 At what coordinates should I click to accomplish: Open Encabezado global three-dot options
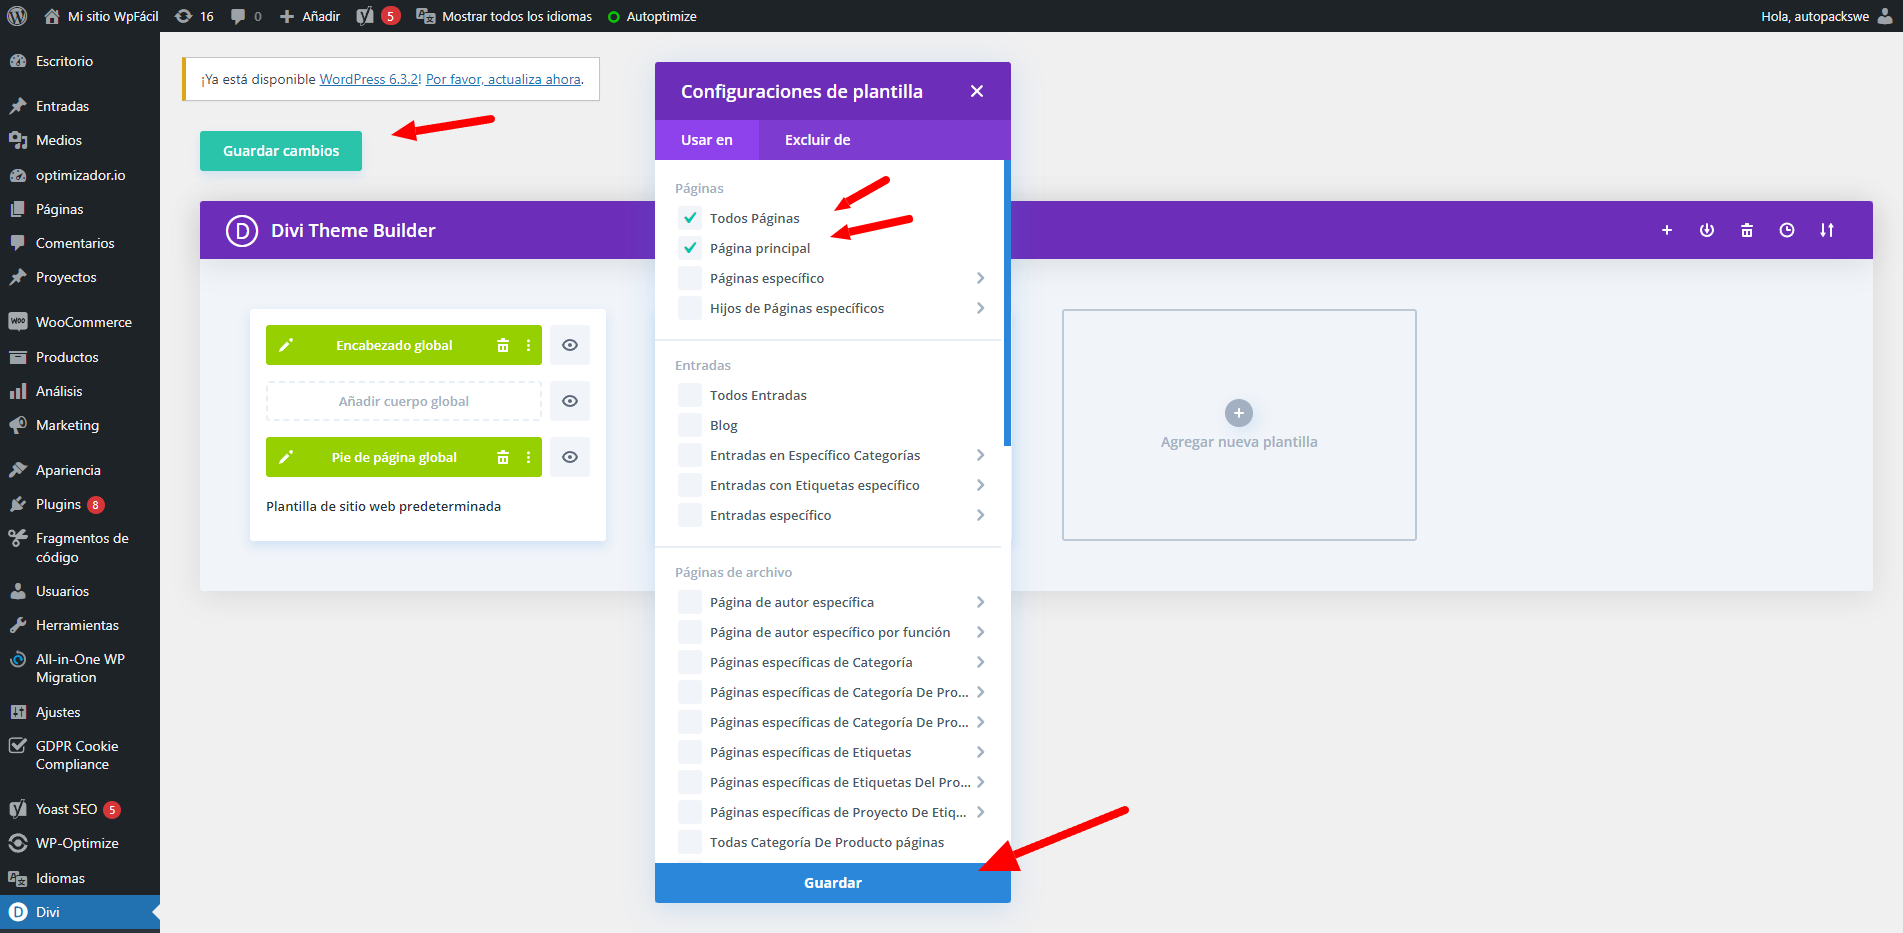tap(529, 345)
